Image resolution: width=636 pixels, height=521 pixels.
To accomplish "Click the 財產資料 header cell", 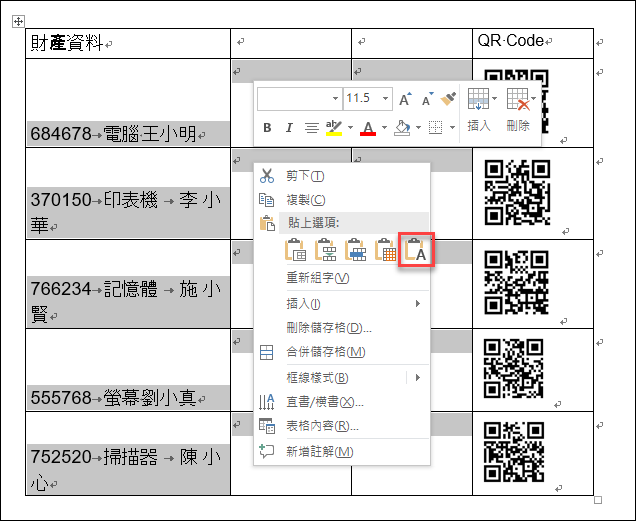I will coord(128,43).
